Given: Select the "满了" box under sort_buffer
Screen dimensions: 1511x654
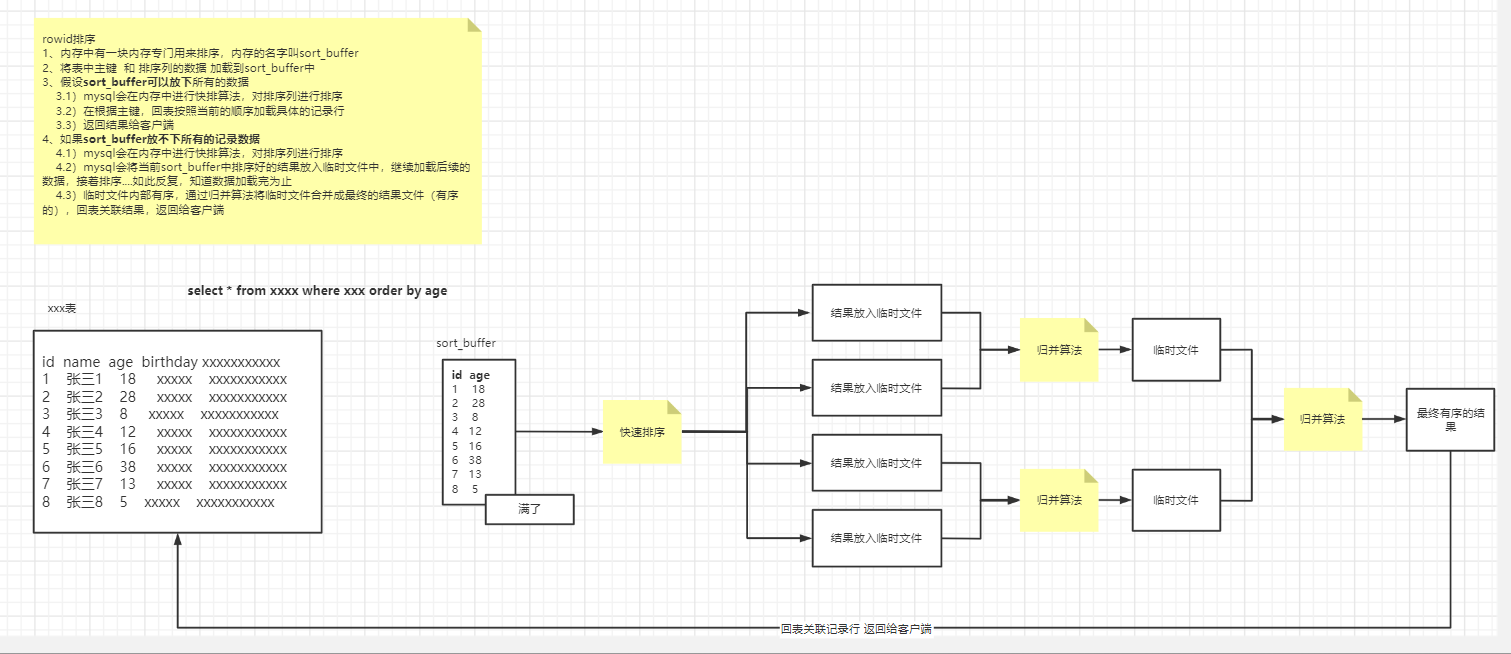Looking at the screenshot, I should (x=529, y=509).
